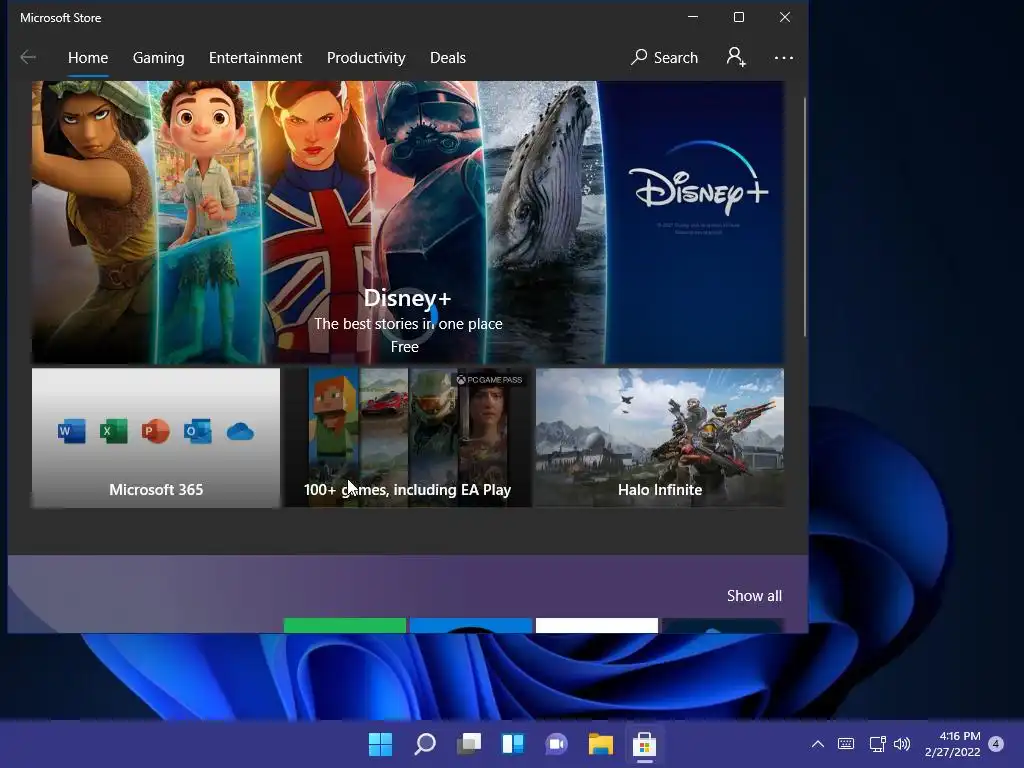Open the Microsoft 365 tile
The width and height of the screenshot is (1024, 768).
pos(156,438)
